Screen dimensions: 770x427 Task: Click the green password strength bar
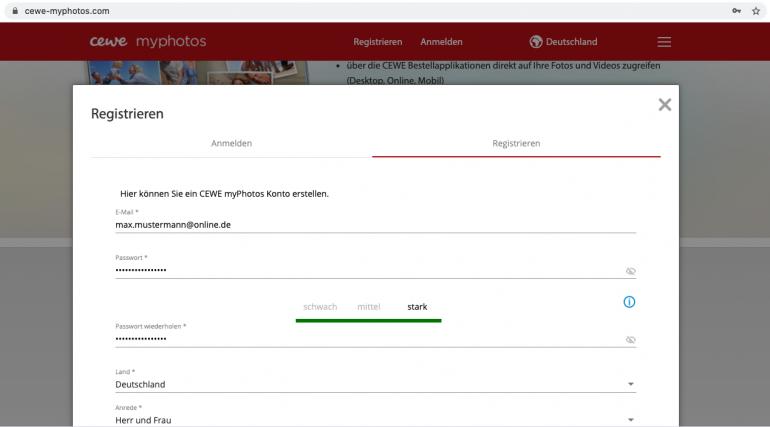click(x=368, y=320)
